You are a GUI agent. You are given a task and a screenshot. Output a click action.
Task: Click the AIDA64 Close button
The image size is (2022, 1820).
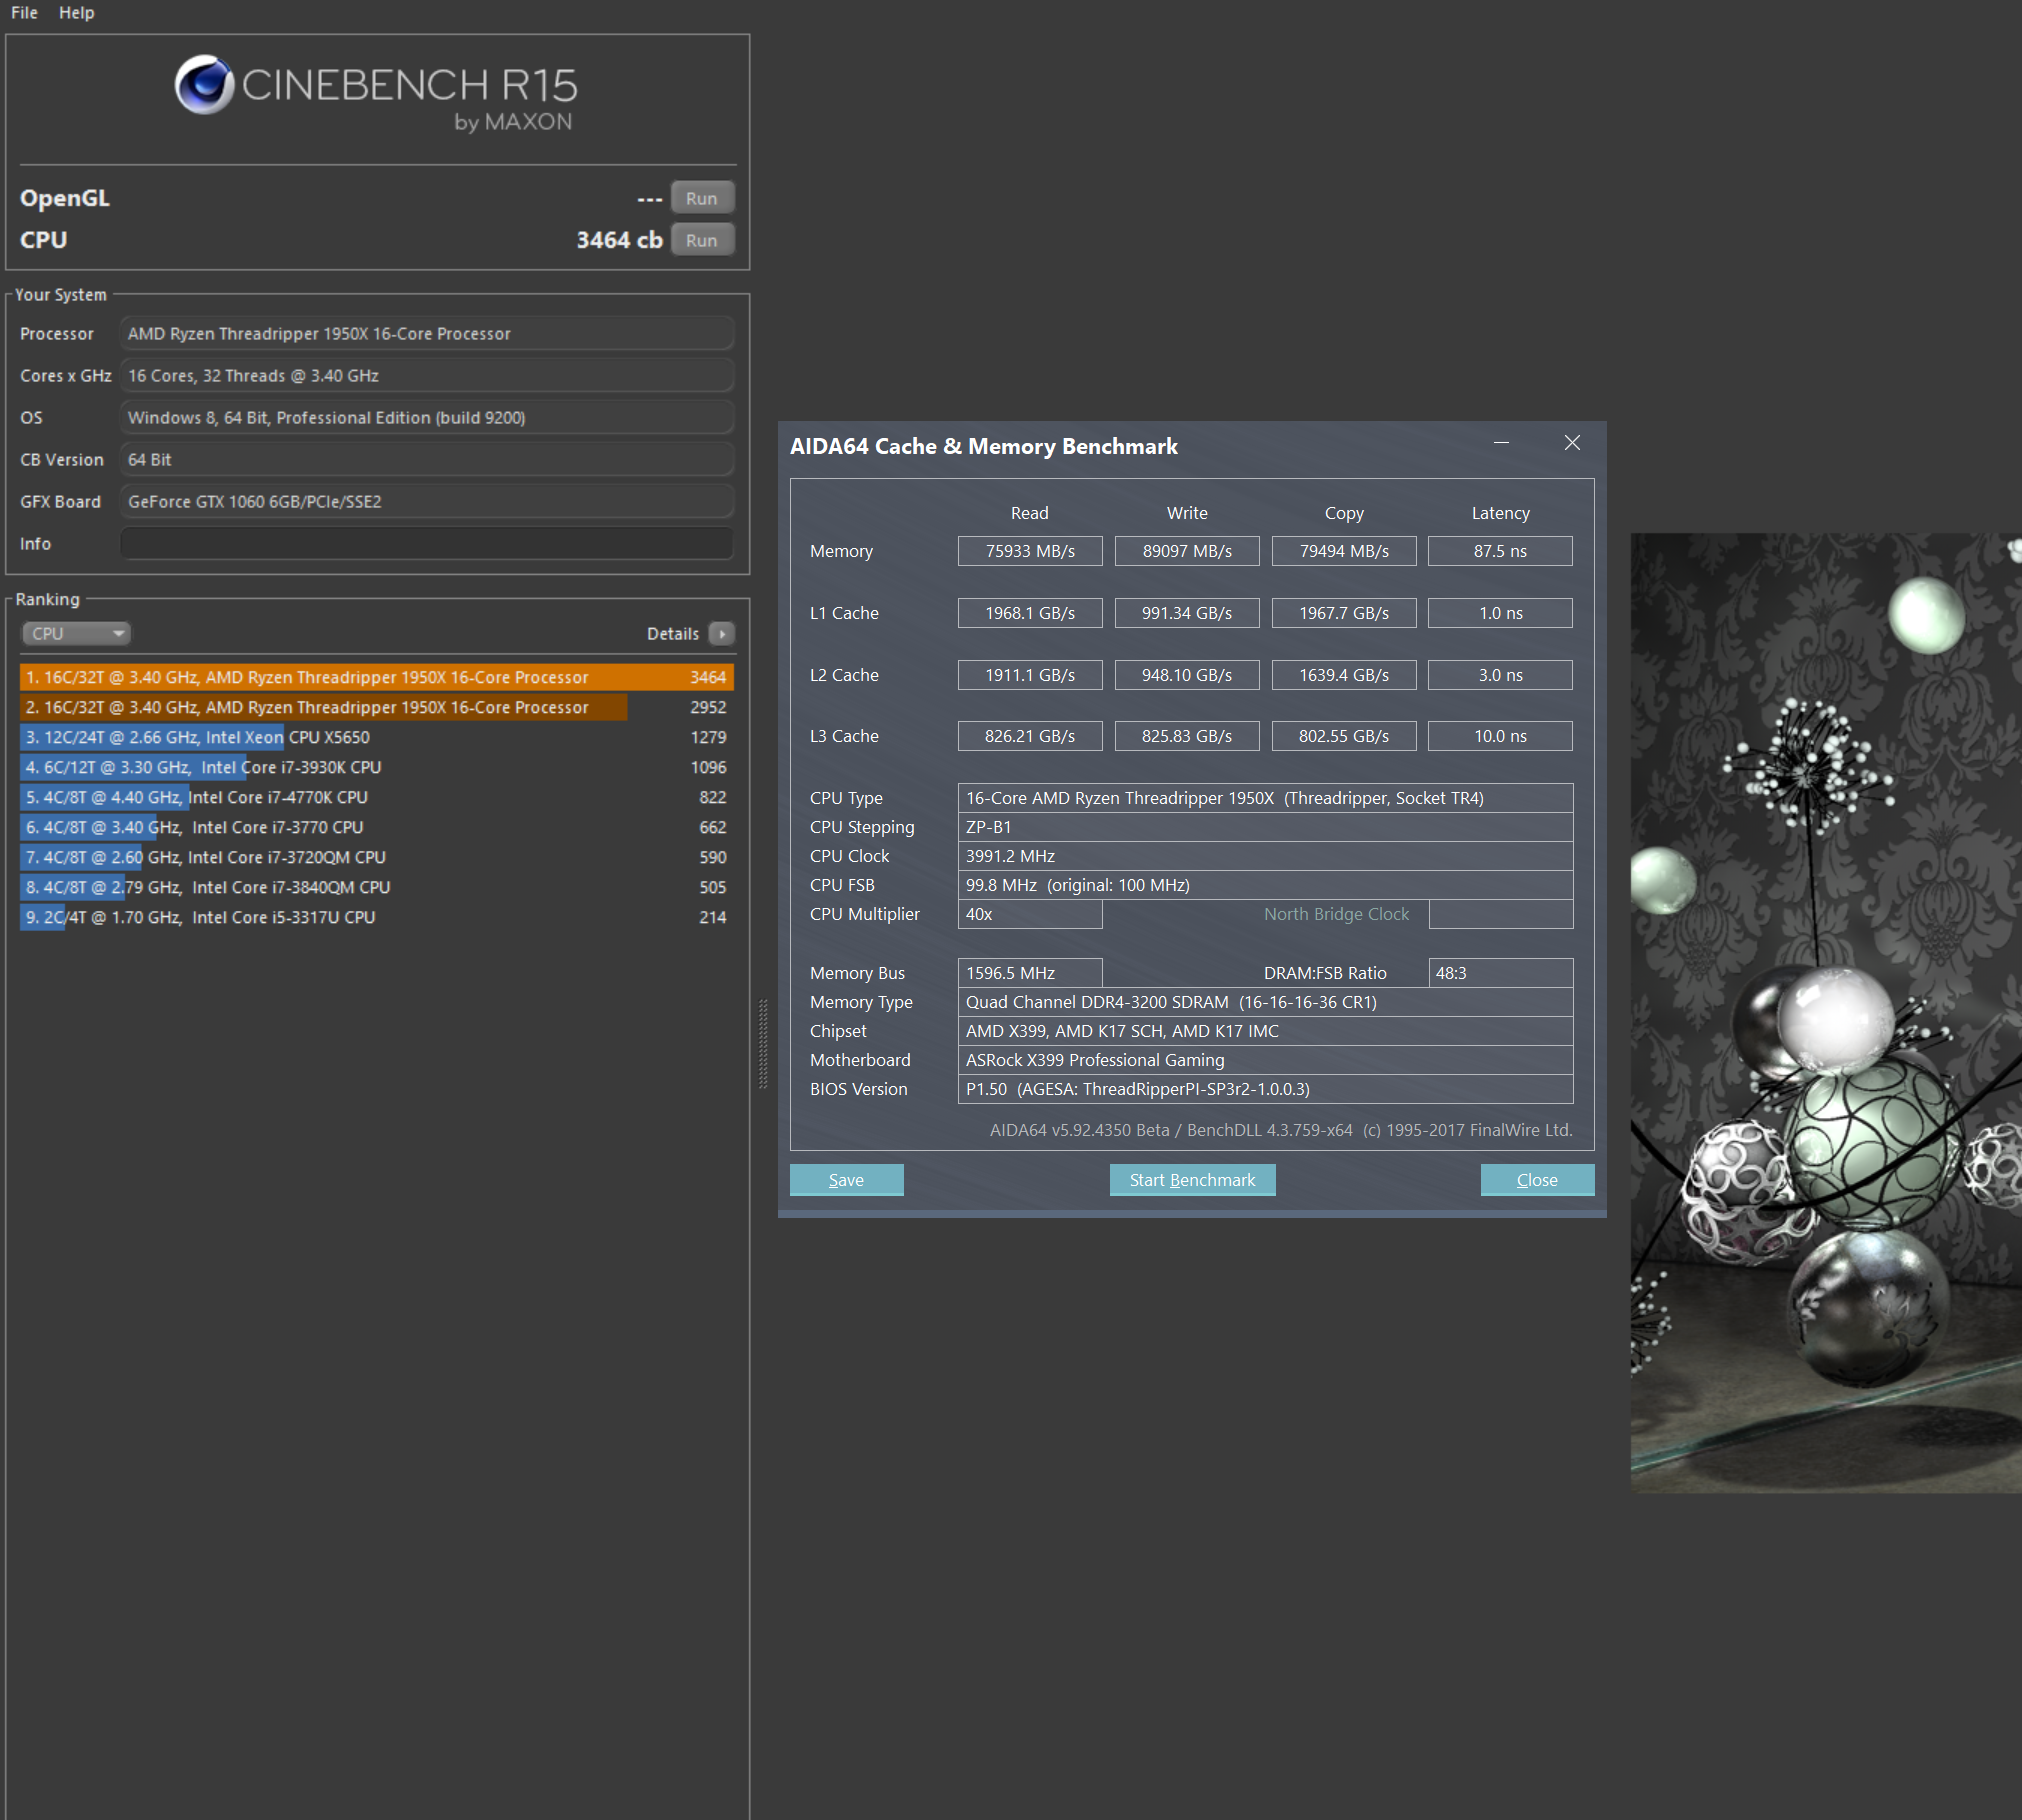click(x=1537, y=1180)
